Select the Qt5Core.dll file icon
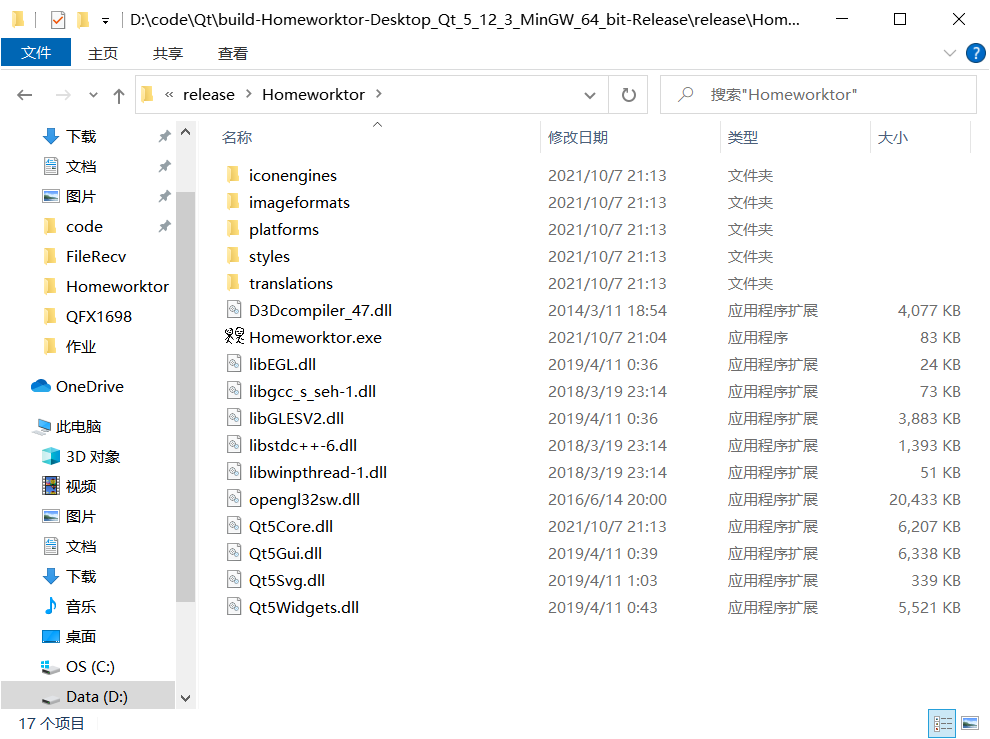The width and height of the screenshot is (990, 739). 234,525
